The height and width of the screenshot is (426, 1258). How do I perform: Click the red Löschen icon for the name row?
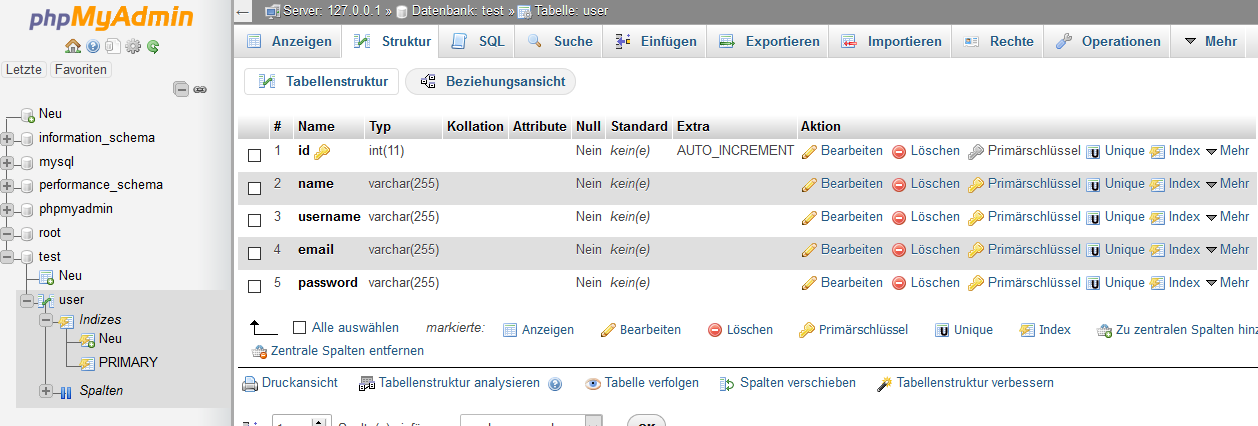899,185
